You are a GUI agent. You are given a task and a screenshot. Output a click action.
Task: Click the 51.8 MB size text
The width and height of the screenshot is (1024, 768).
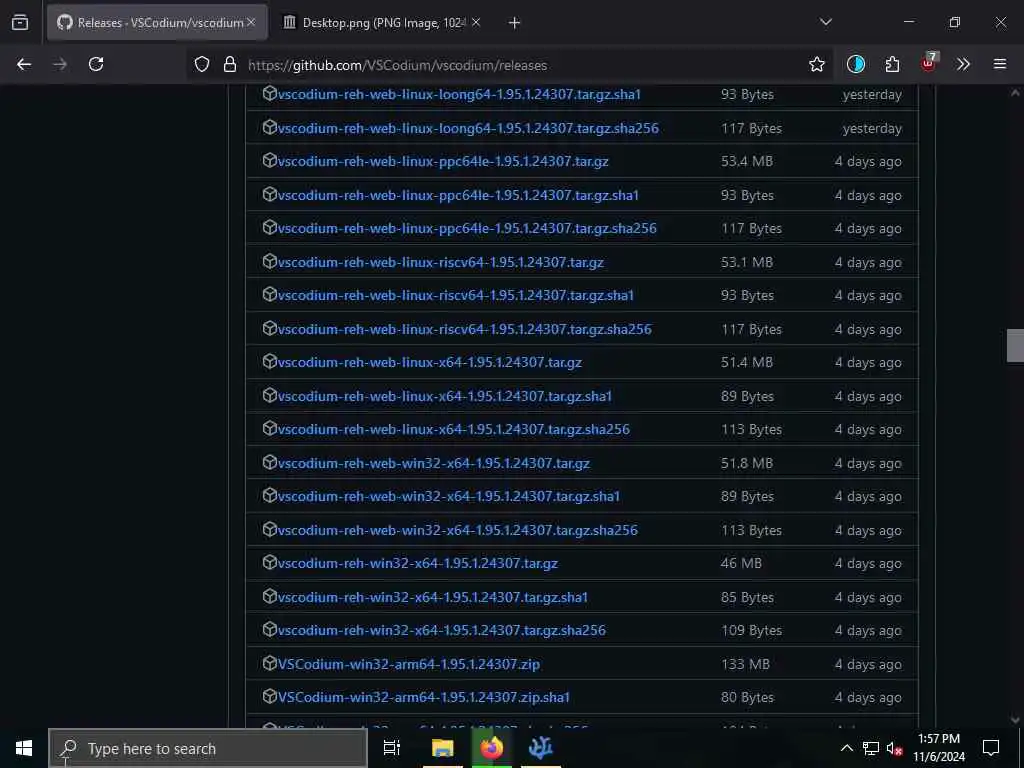[x=746, y=463]
